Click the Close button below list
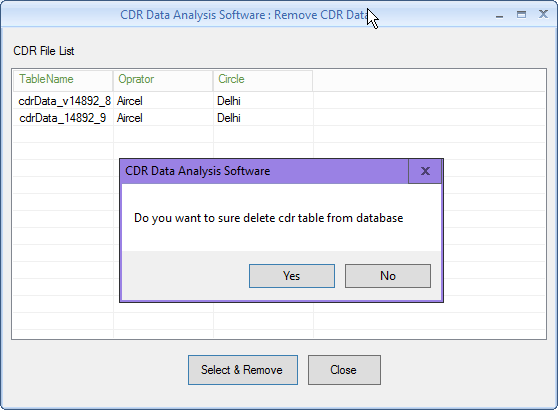Screen dimensions: 558x410 click(x=344, y=370)
